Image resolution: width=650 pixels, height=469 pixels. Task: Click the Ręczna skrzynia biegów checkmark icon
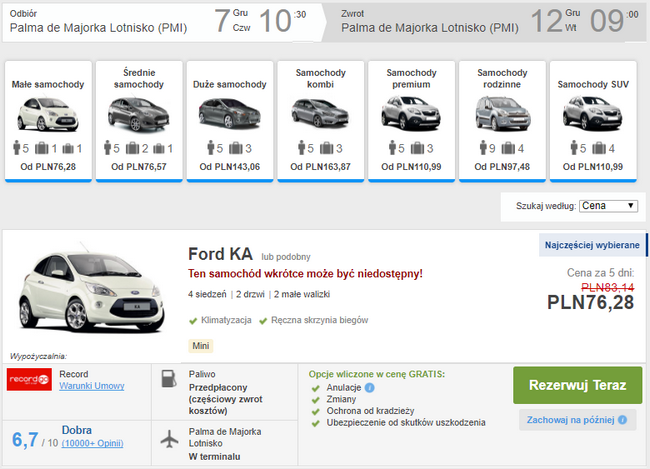(263, 321)
